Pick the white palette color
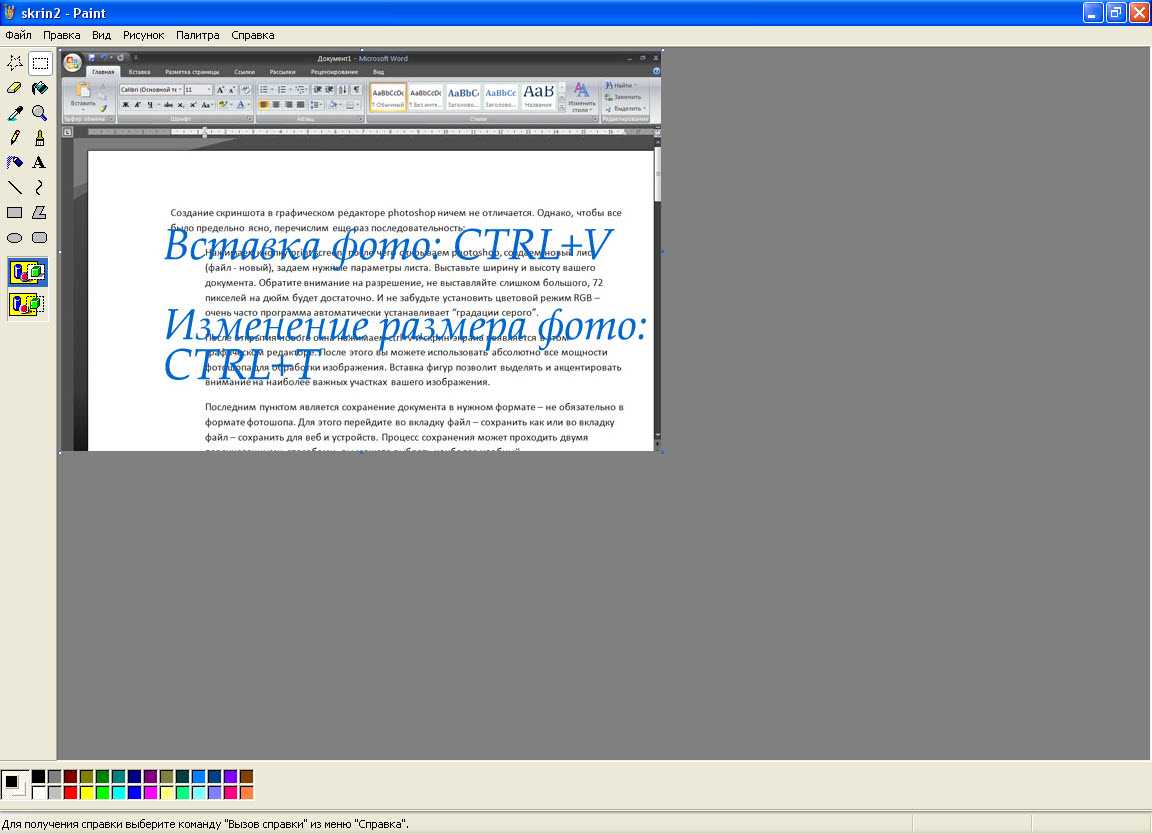The width and height of the screenshot is (1152, 834). point(38,793)
